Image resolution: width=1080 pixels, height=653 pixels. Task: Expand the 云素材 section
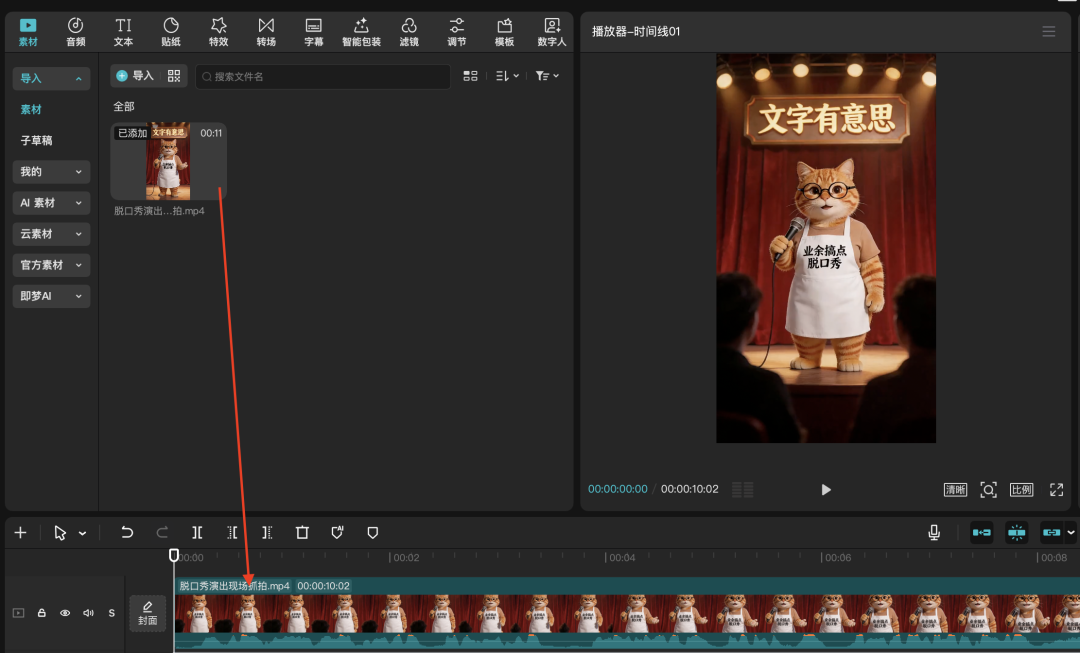tap(51, 234)
